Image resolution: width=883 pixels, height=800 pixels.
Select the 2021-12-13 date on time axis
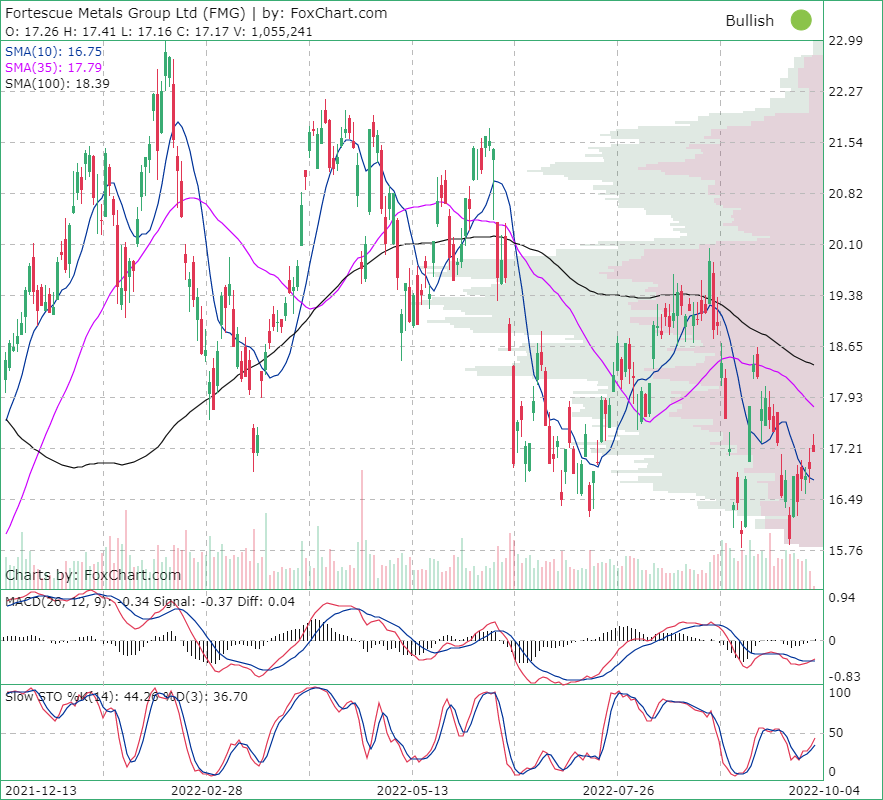pyautogui.click(x=41, y=789)
